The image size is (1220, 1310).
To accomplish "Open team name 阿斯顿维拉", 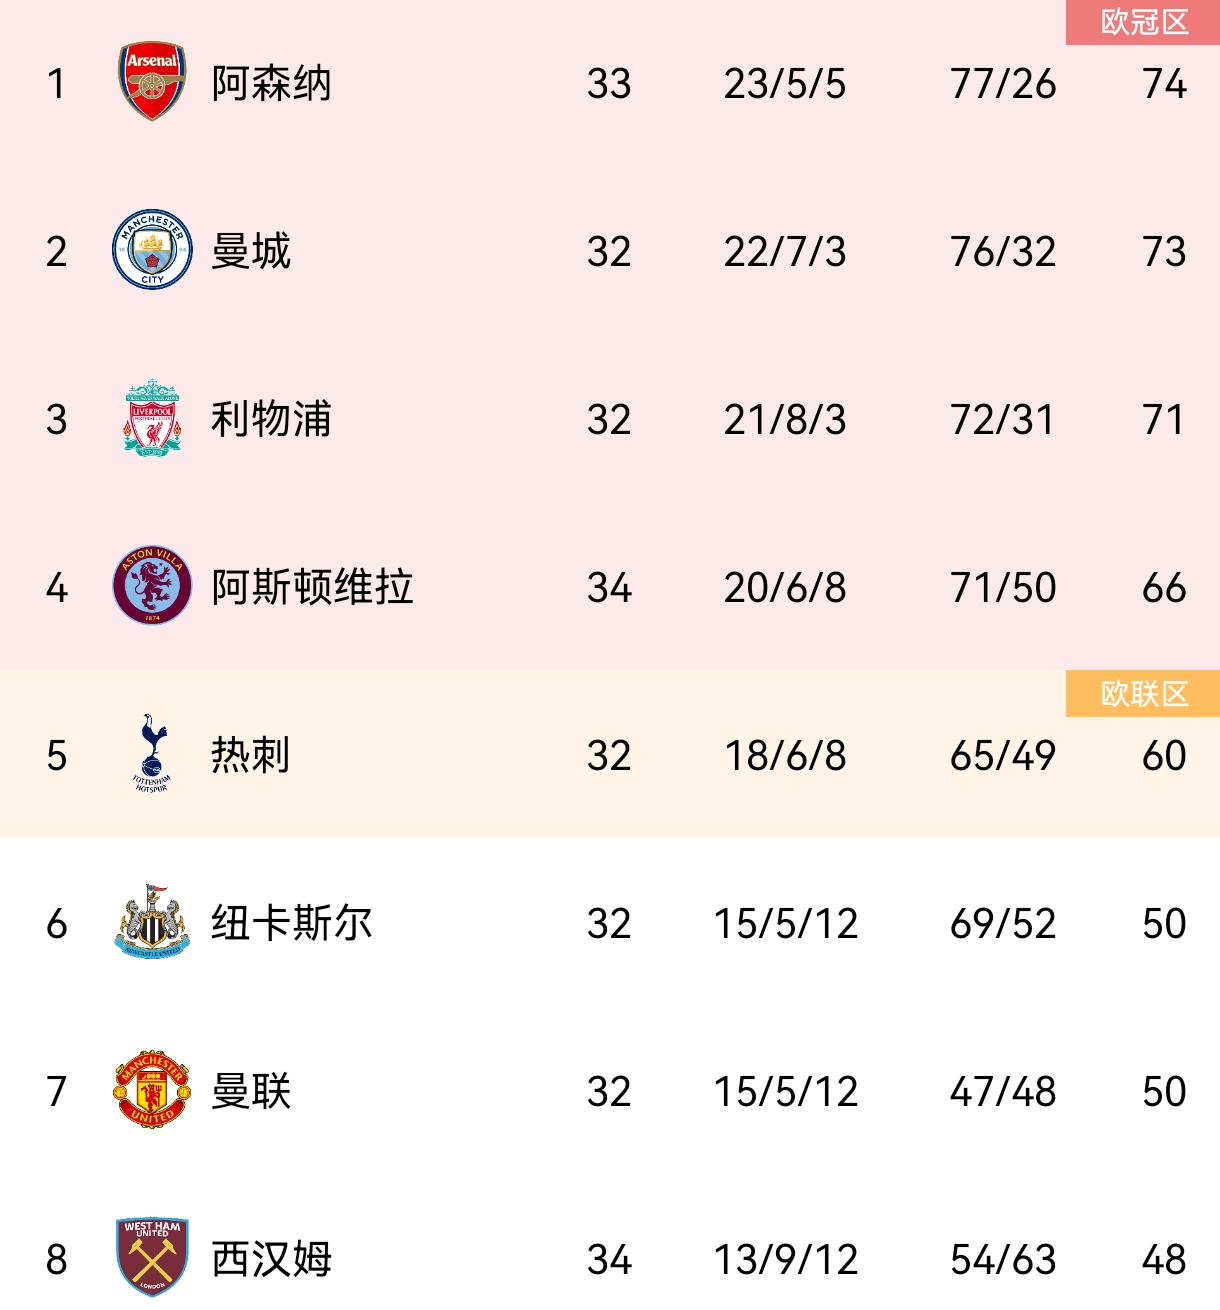I will tap(312, 588).
